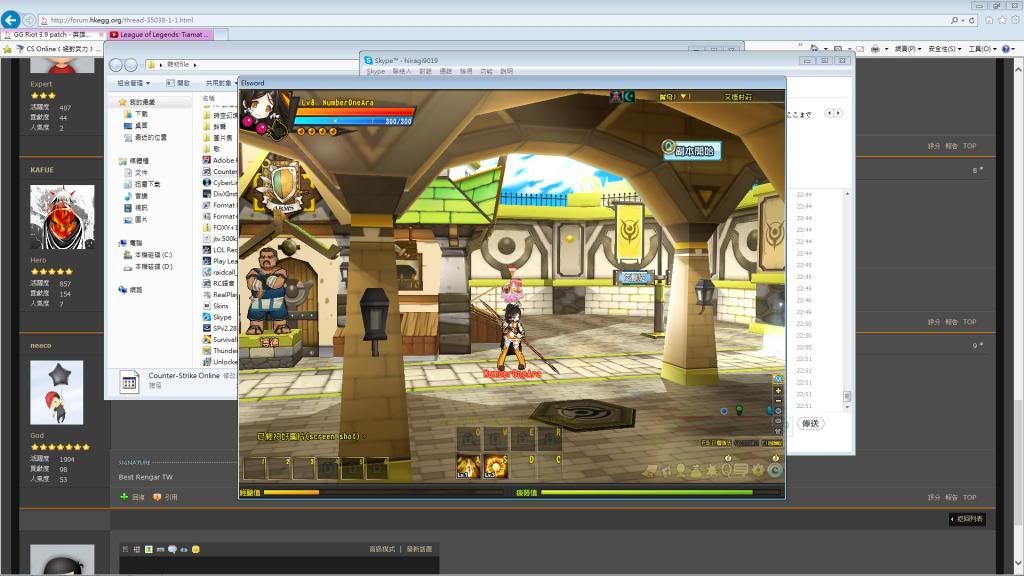The image size is (1024, 576).
Task: Click TOP link in KAFUE's post
Action: point(969,321)
